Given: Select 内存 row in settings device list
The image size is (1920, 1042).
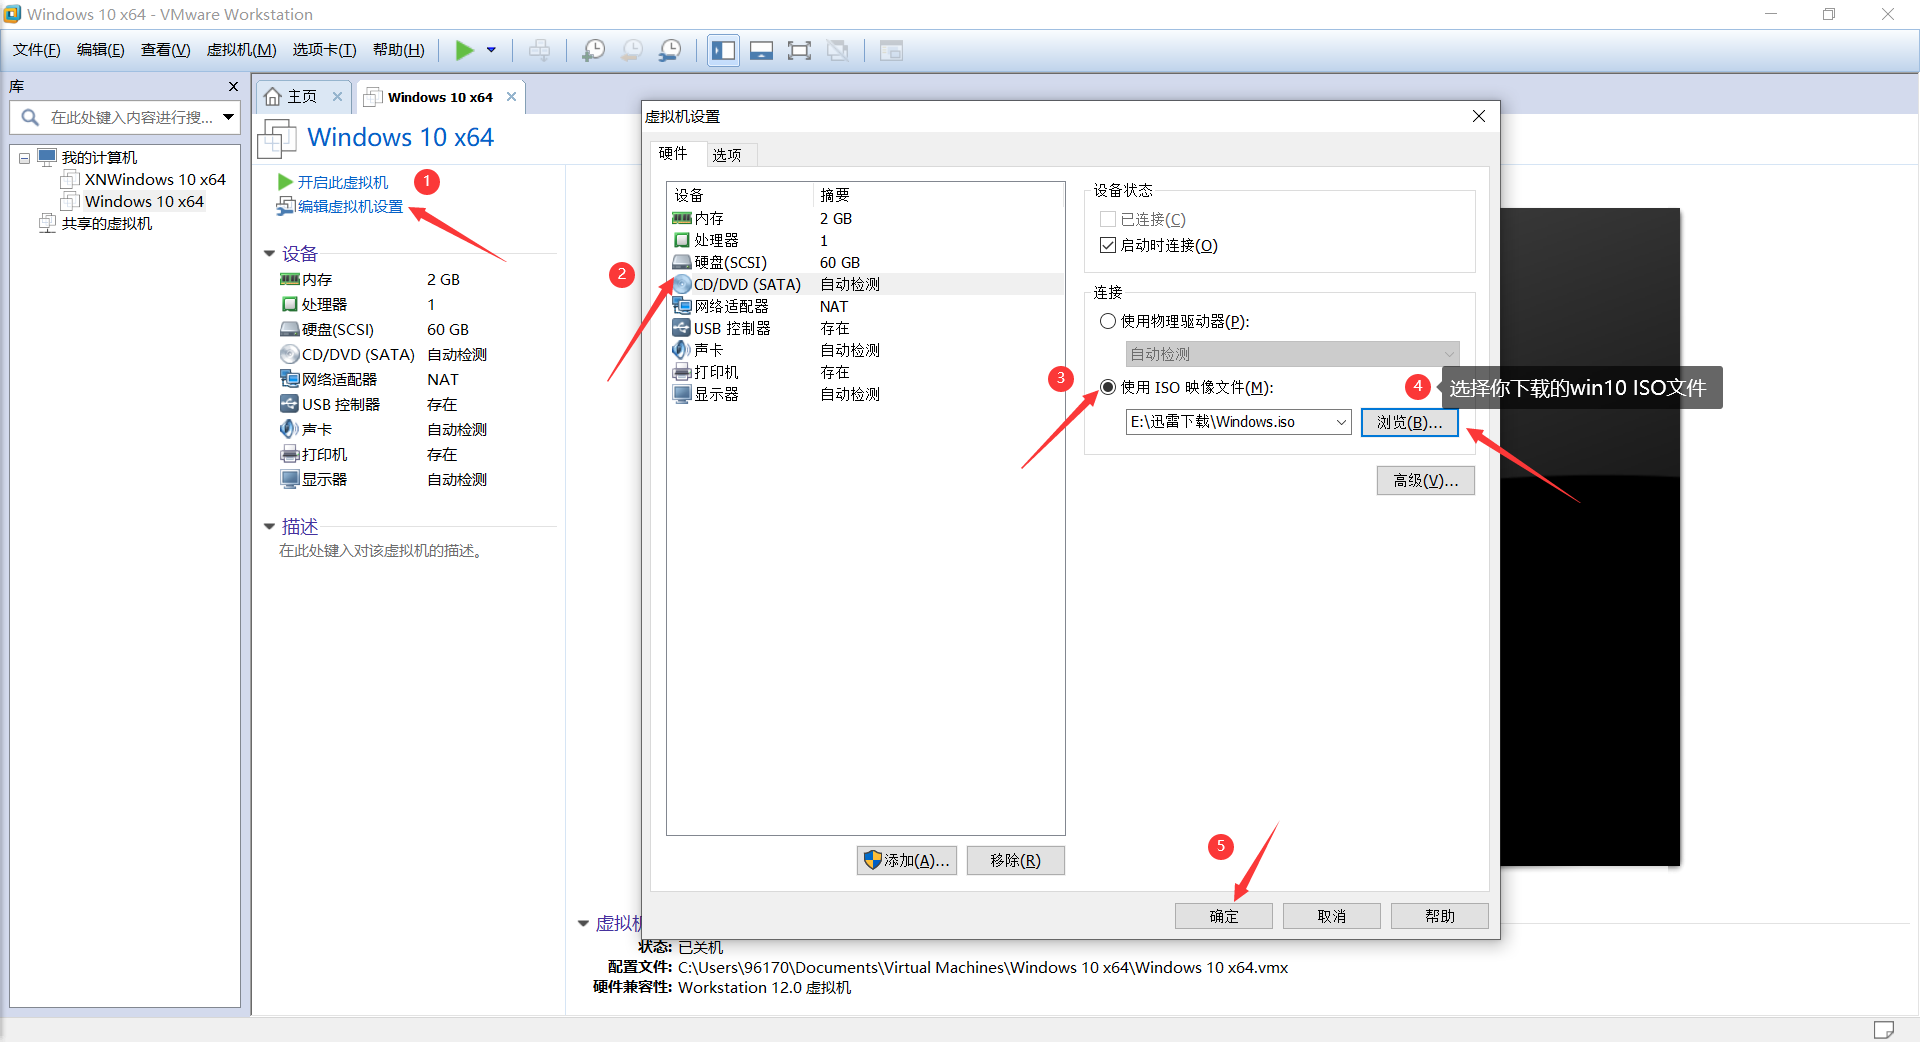Looking at the screenshot, I should point(865,218).
